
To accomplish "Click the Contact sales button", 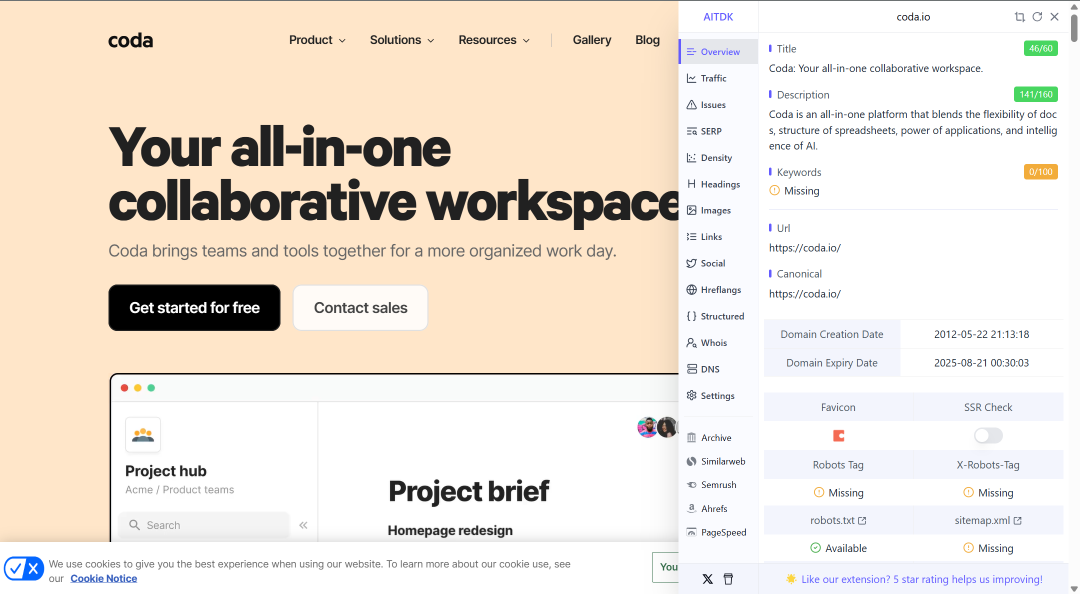I will (360, 308).
